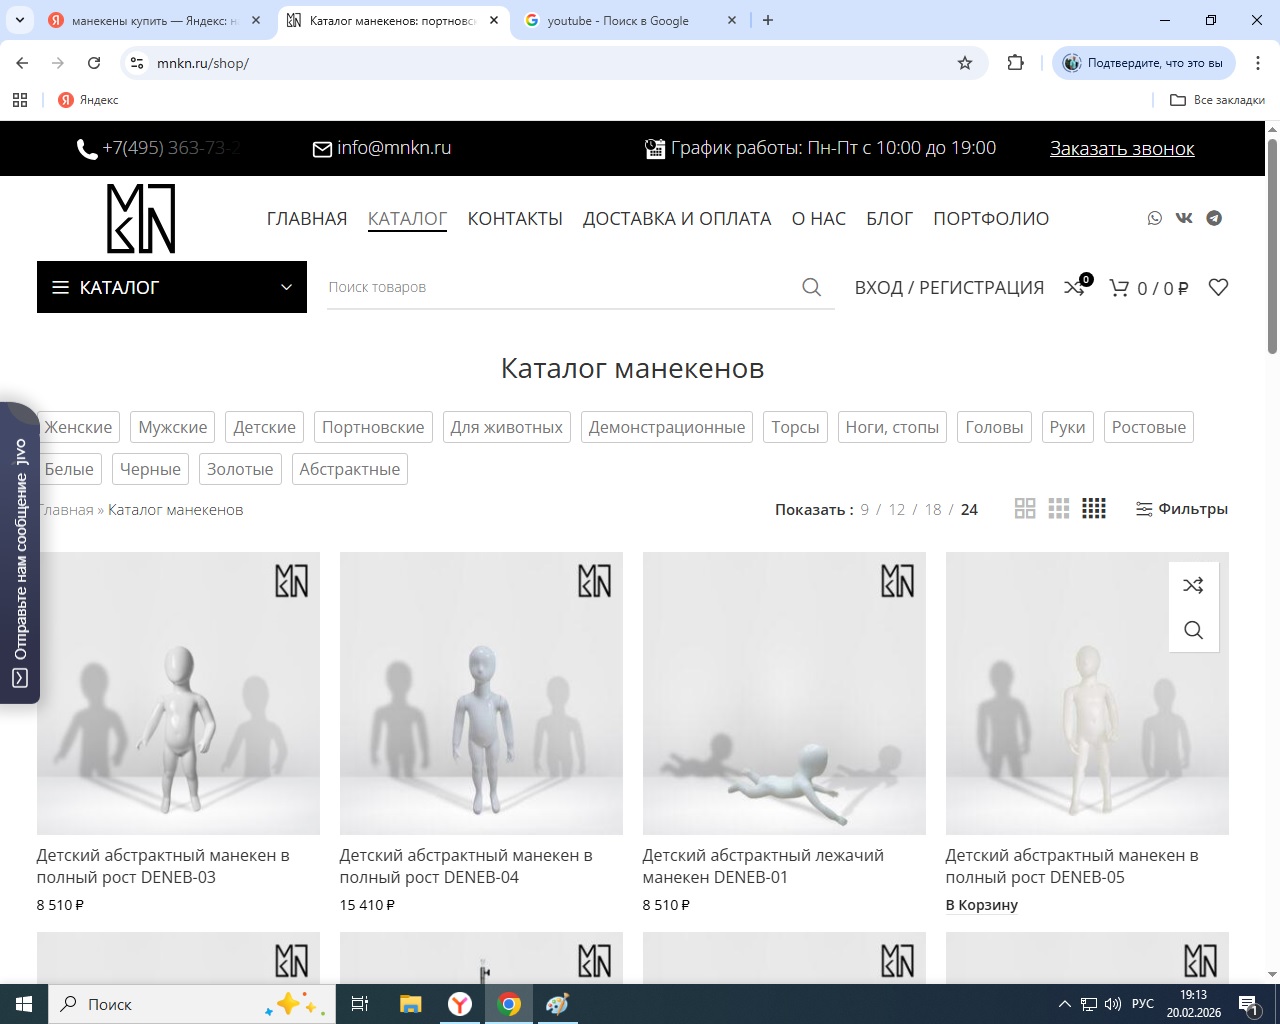Filter by Женские category
The width and height of the screenshot is (1280, 1024).
[78, 427]
